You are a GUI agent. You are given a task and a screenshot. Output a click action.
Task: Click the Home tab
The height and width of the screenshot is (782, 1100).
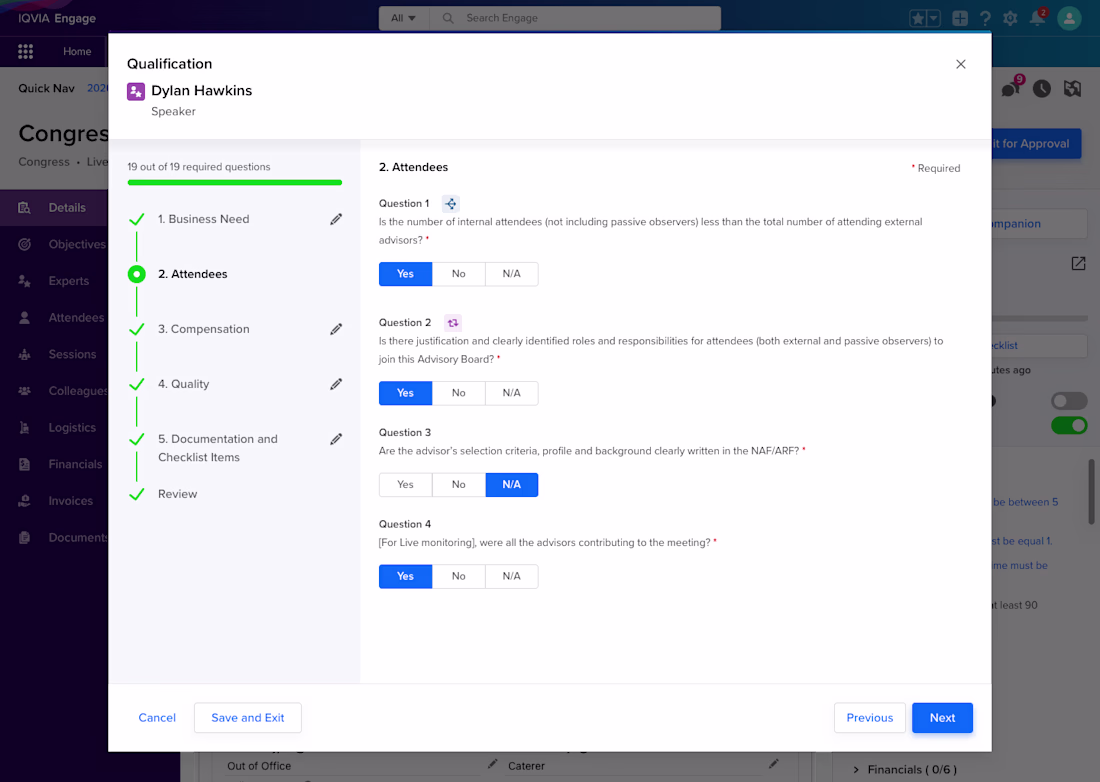[77, 51]
